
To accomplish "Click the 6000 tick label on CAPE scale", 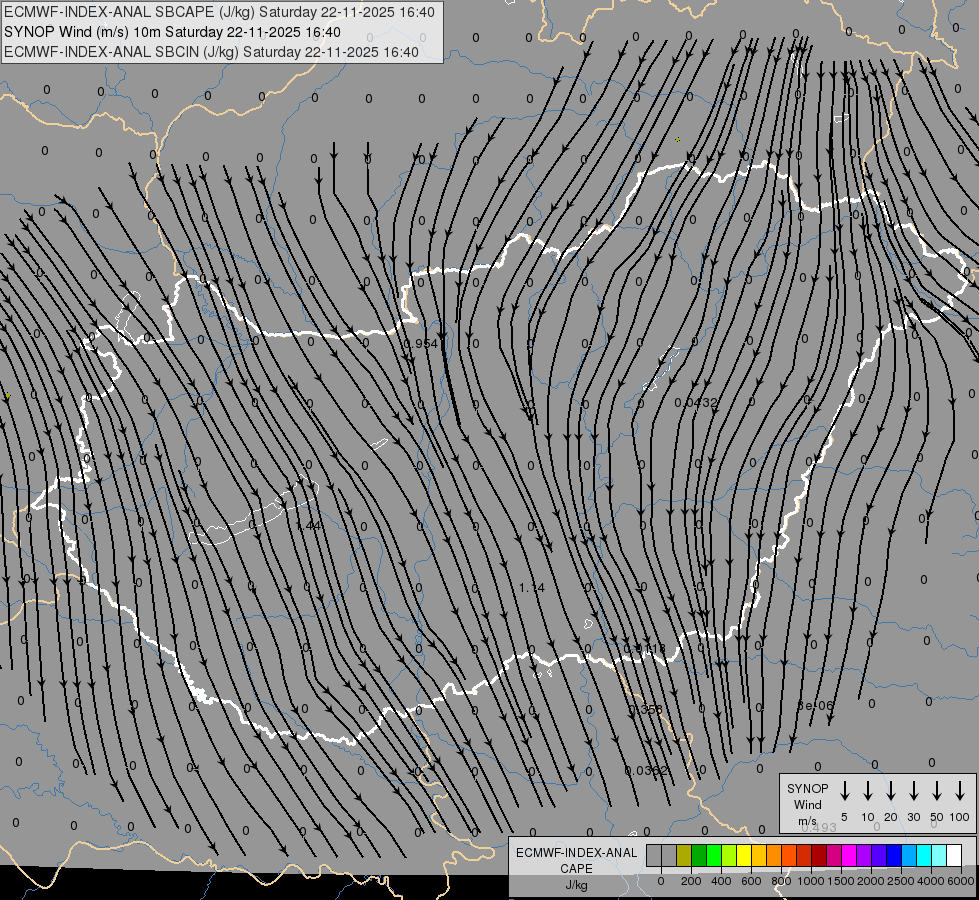I will point(961,881).
